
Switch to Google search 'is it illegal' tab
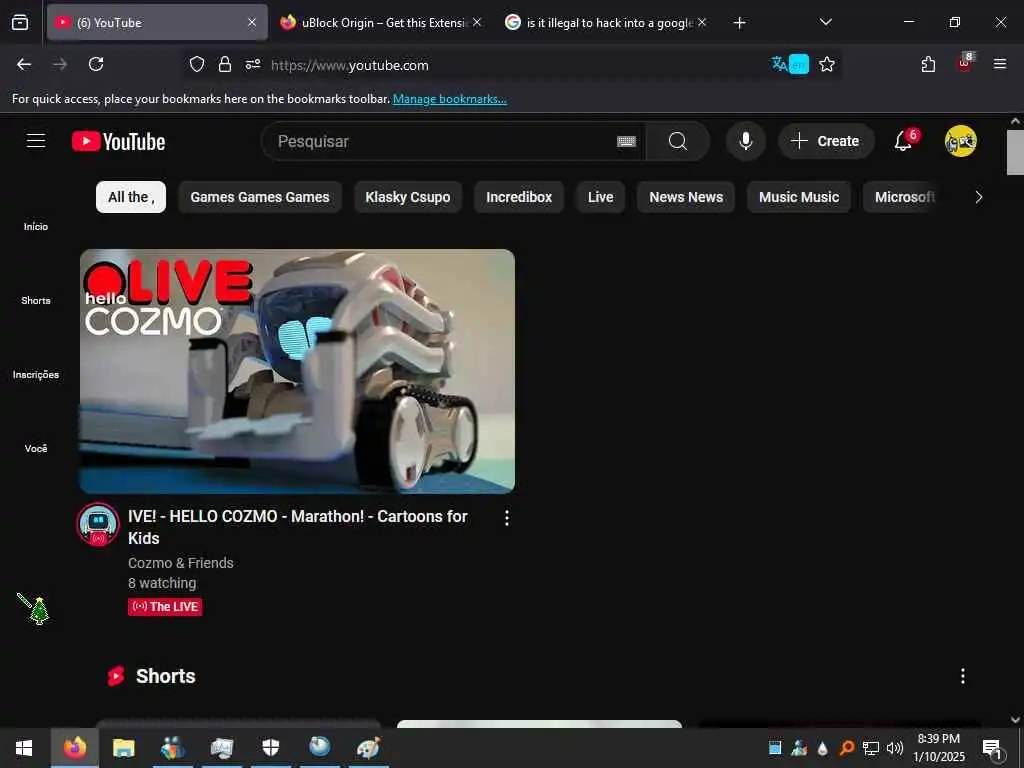tap(605, 22)
